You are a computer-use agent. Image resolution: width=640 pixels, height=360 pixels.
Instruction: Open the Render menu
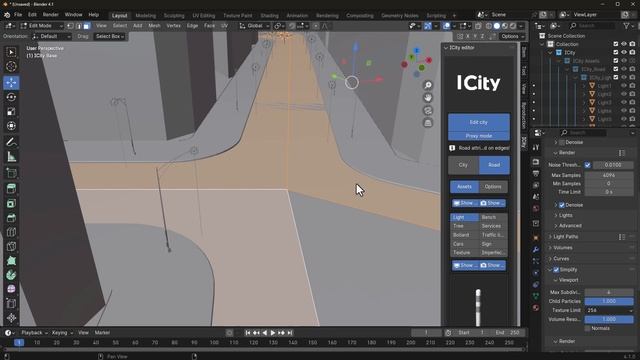[x=51, y=15]
